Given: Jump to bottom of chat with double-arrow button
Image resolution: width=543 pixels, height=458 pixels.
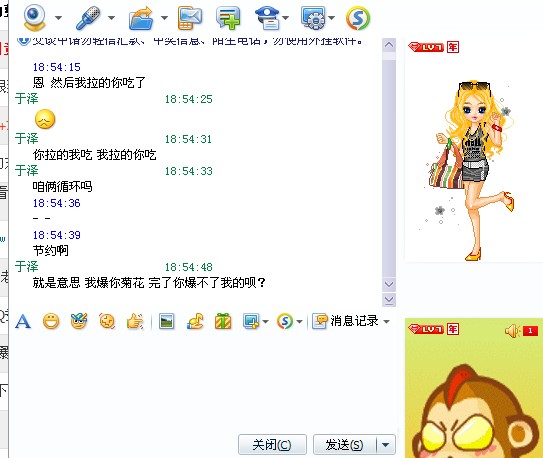Looking at the screenshot, I should click(389, 300).
